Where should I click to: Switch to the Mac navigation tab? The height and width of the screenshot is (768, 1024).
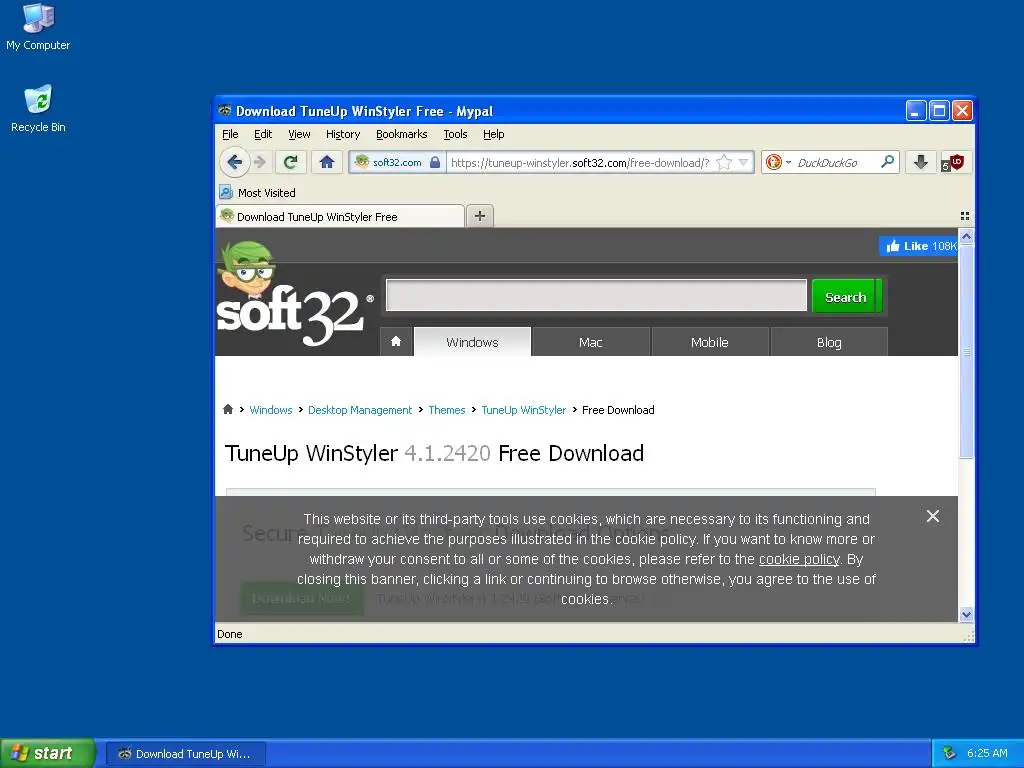pyautogui.click(x=591, y=342)
